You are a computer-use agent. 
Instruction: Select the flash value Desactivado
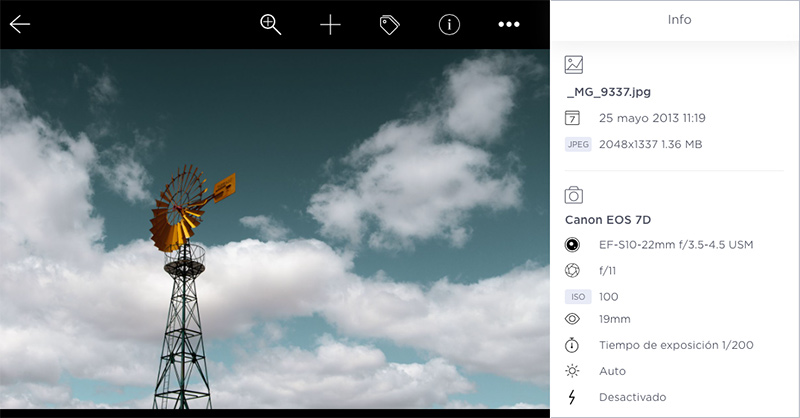coord(633,397)
